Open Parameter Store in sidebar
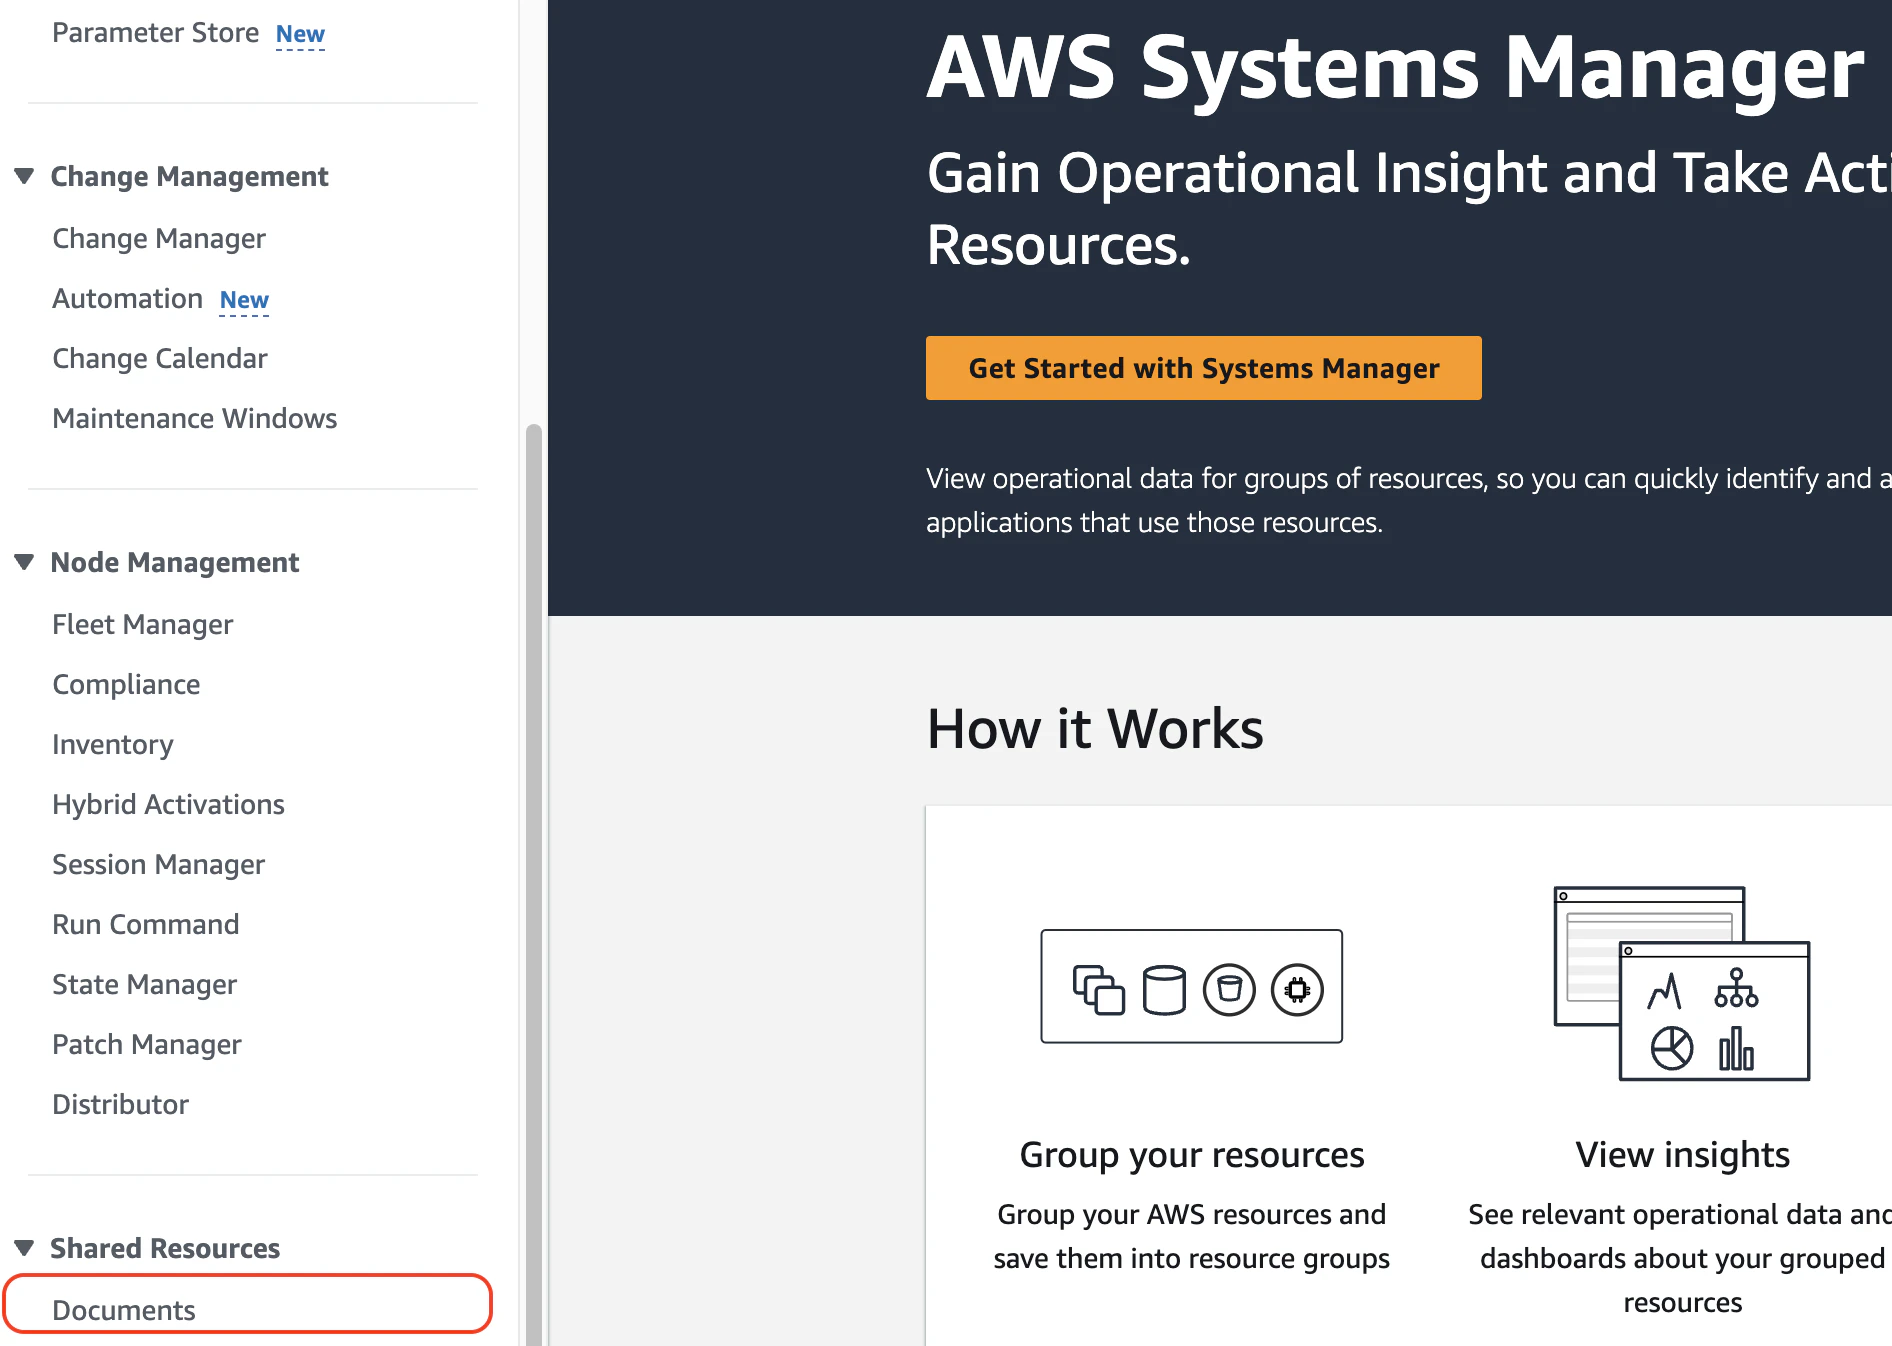The image size is (1892, 1346). 155,33
